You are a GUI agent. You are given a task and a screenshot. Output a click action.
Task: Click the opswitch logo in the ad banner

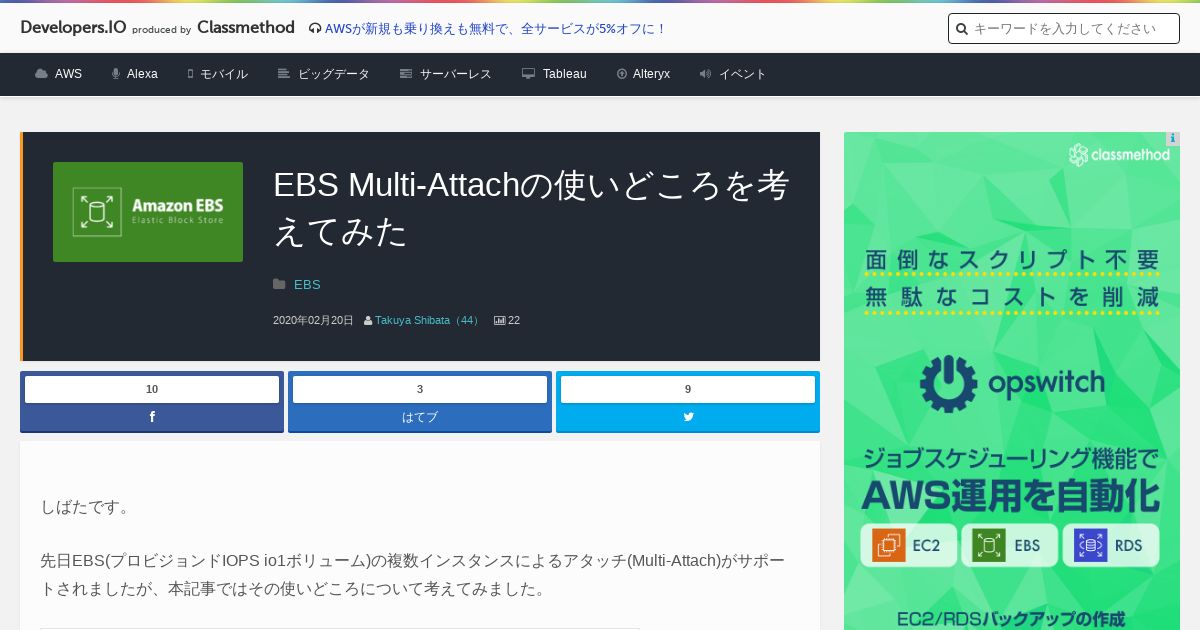[1012, 383]
